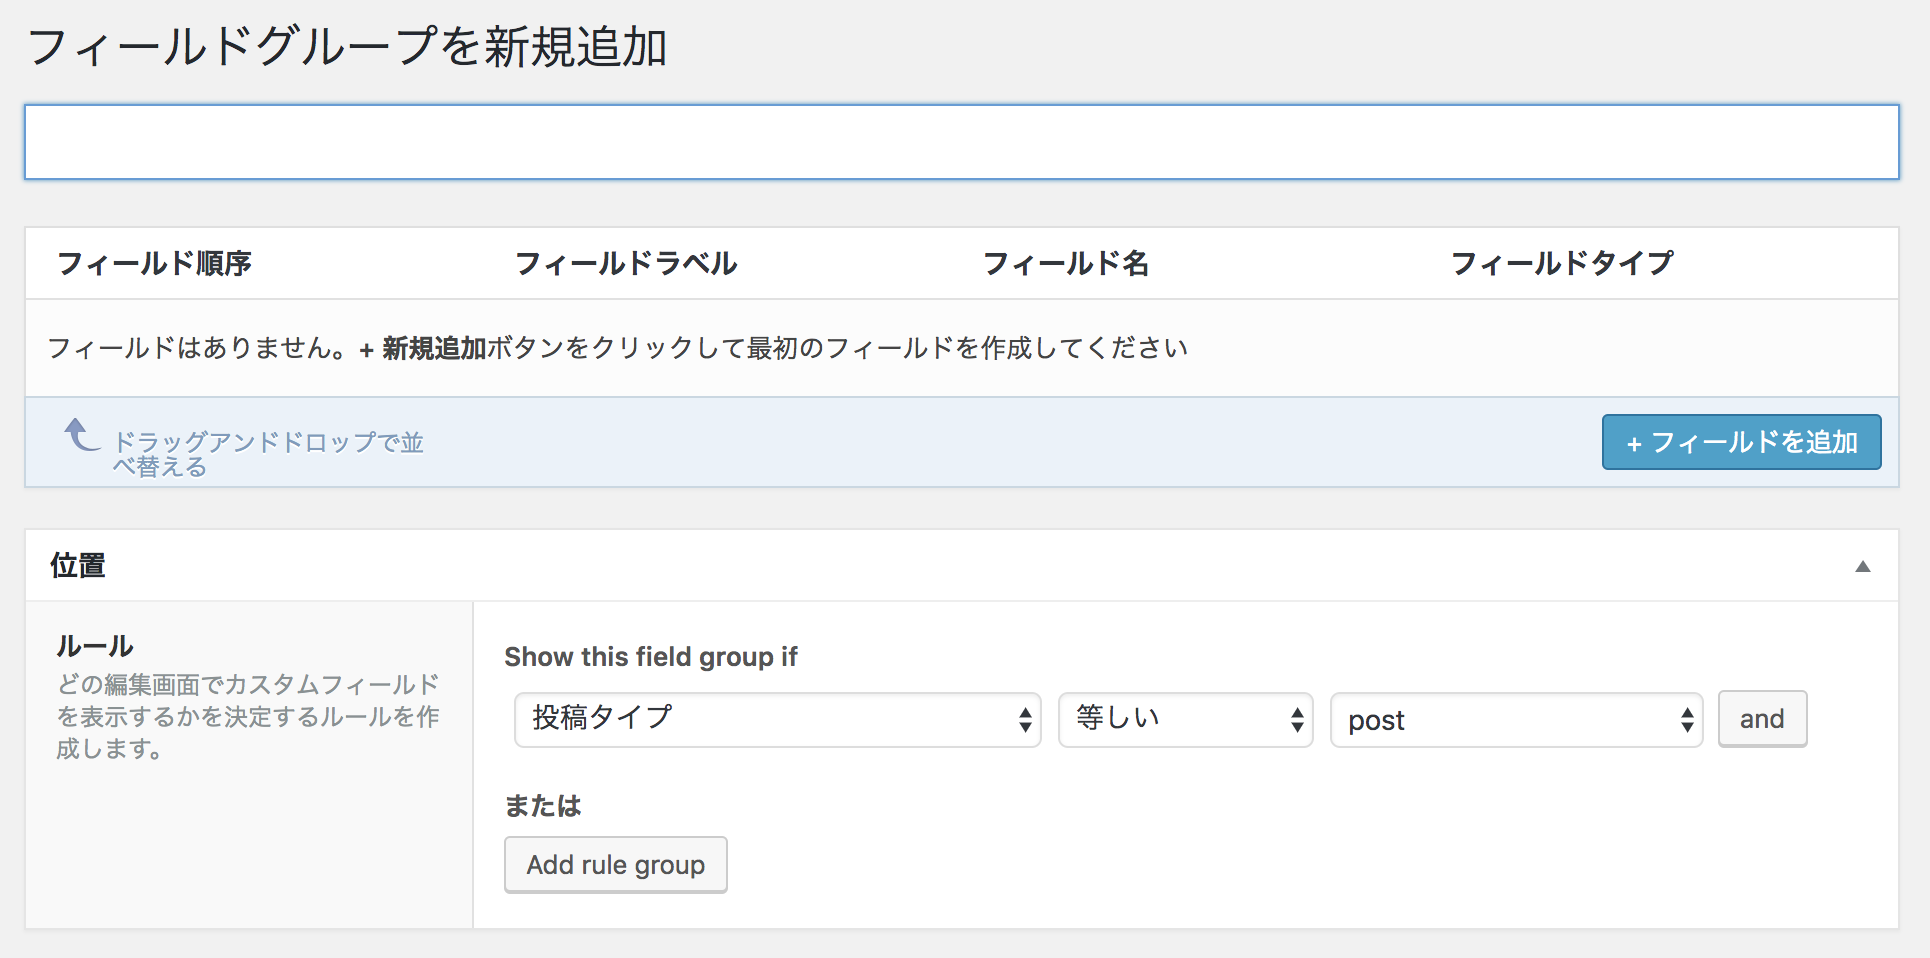This screenshot has width=1930, height=958.
Task: Click the curved drag-and-drop arrow icon
Action: point(81,436)
